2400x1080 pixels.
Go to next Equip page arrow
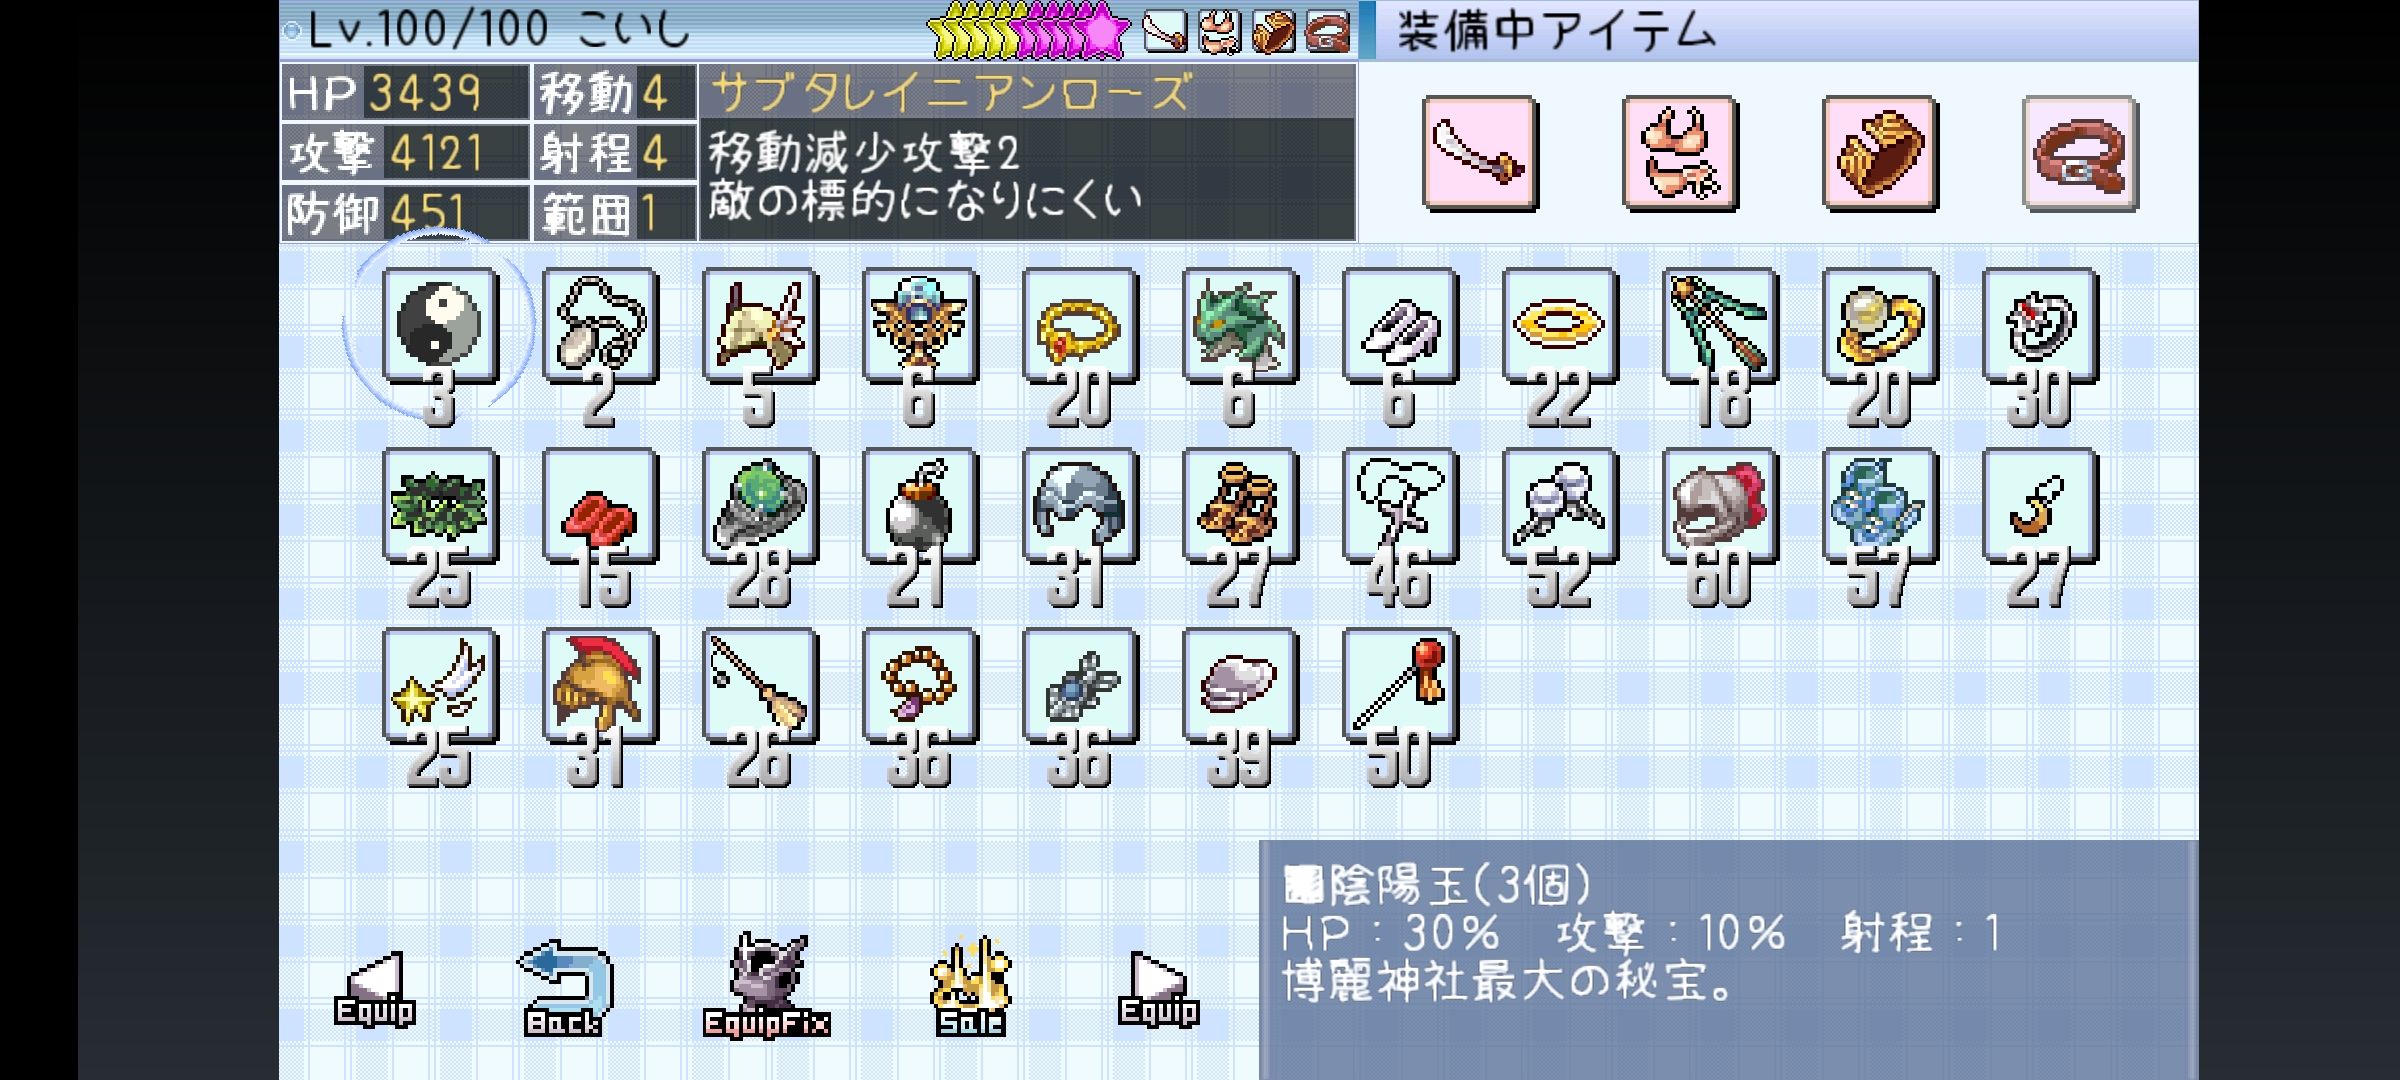click(x=1158, y=989)
